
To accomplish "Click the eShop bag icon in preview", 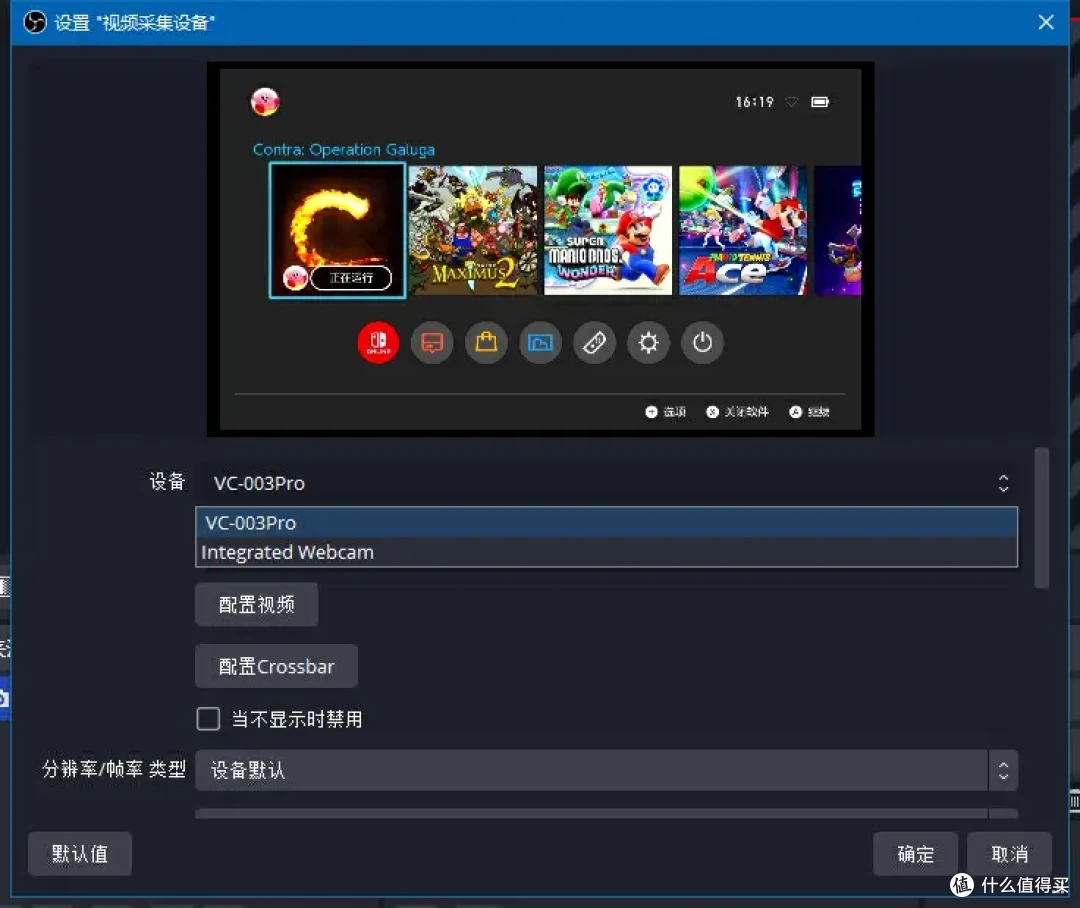I will pyautogui.click(x=486, y=342).
